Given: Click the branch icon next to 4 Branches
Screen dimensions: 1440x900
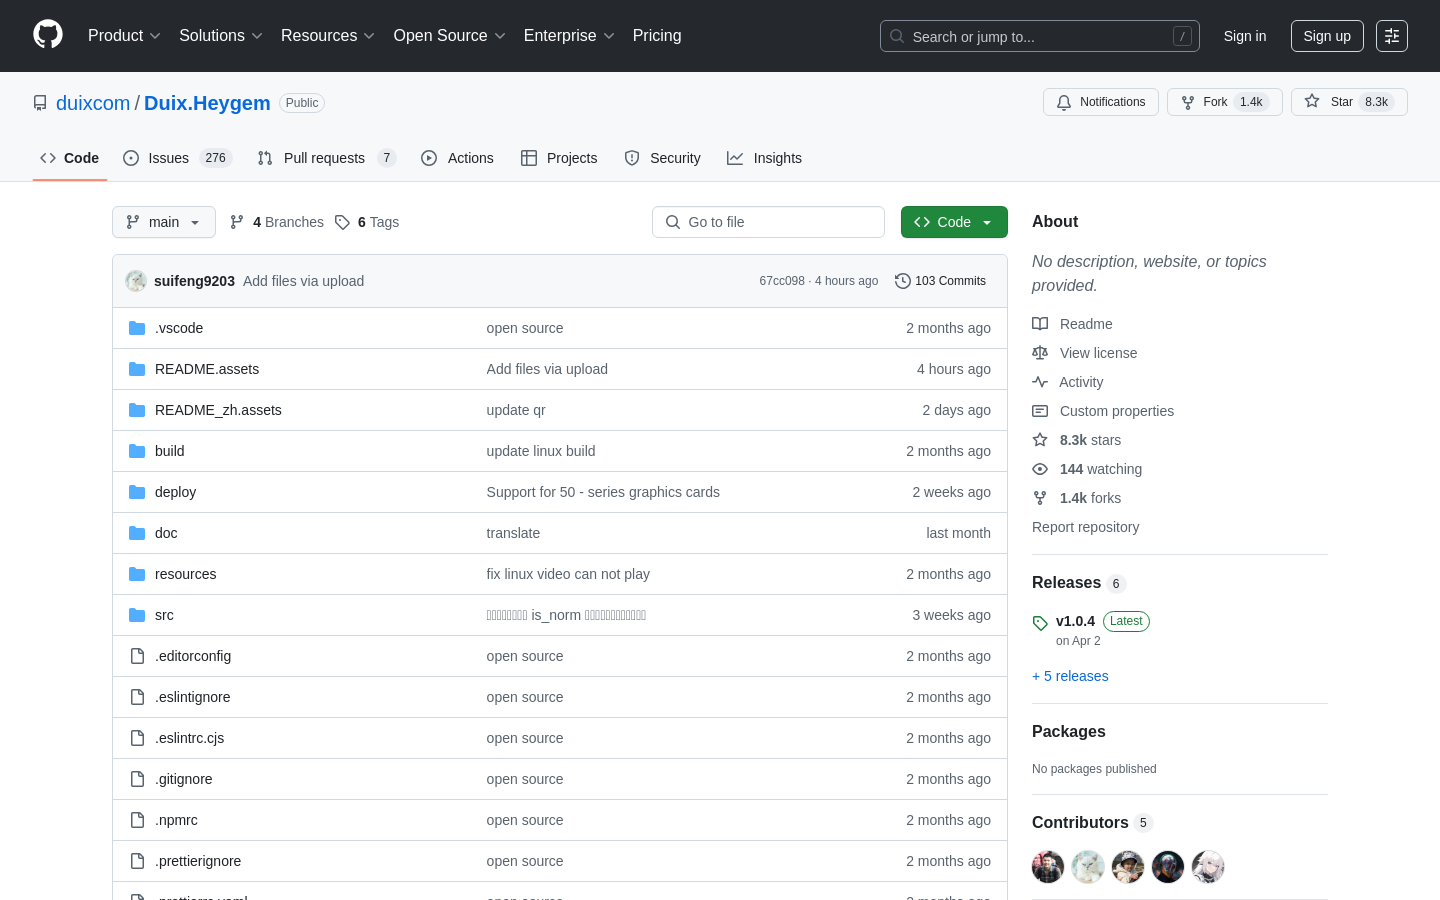Looking at the screenshot, I should [237, 222].
